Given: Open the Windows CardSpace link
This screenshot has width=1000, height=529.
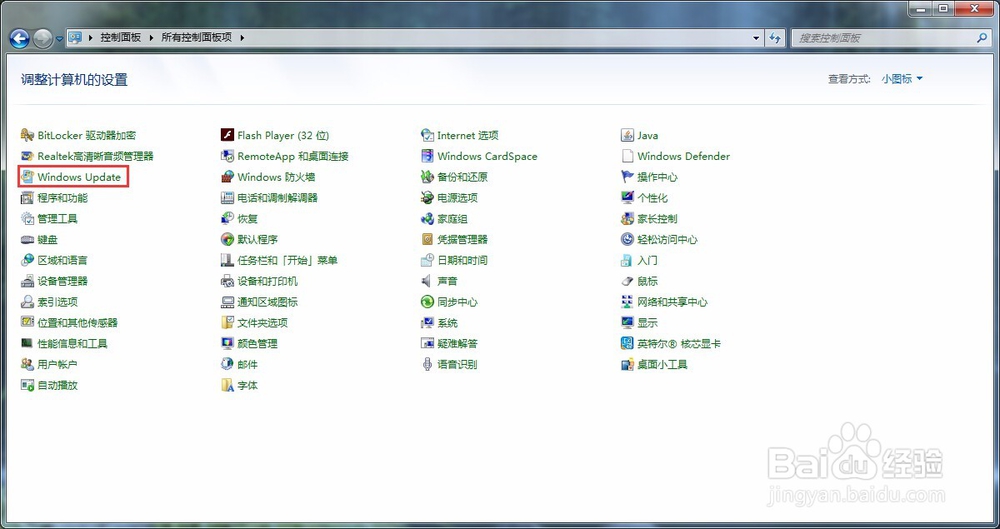Looking at the screenshot, I should pos(487,156).
